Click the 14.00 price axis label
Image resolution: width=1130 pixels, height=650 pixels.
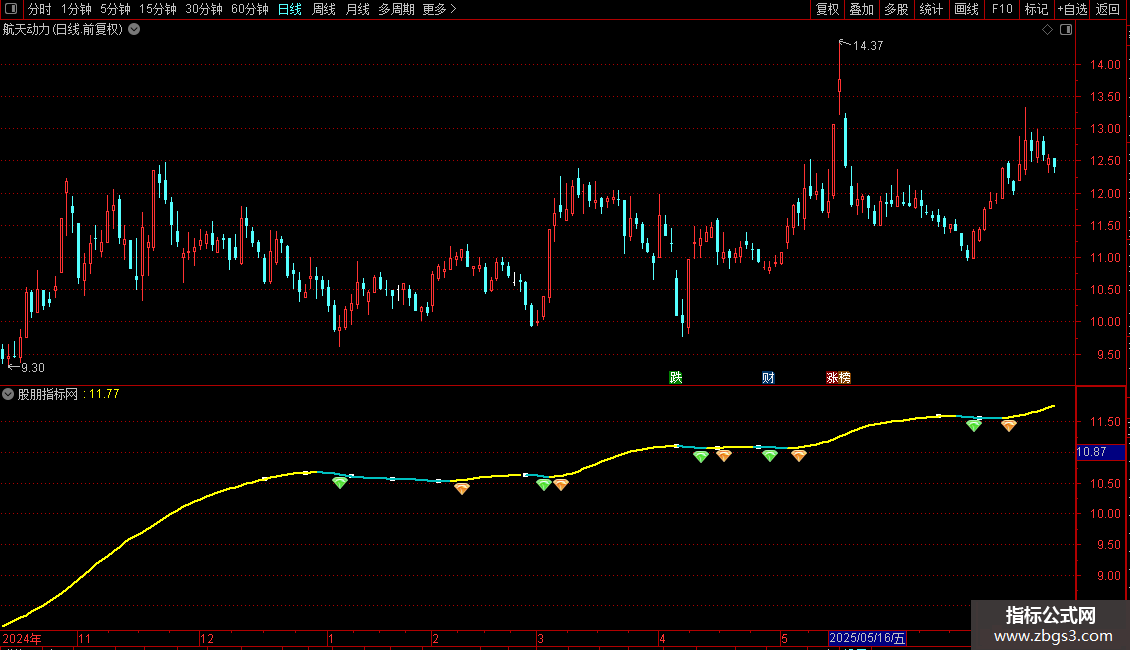click(x=1105, y=65)
